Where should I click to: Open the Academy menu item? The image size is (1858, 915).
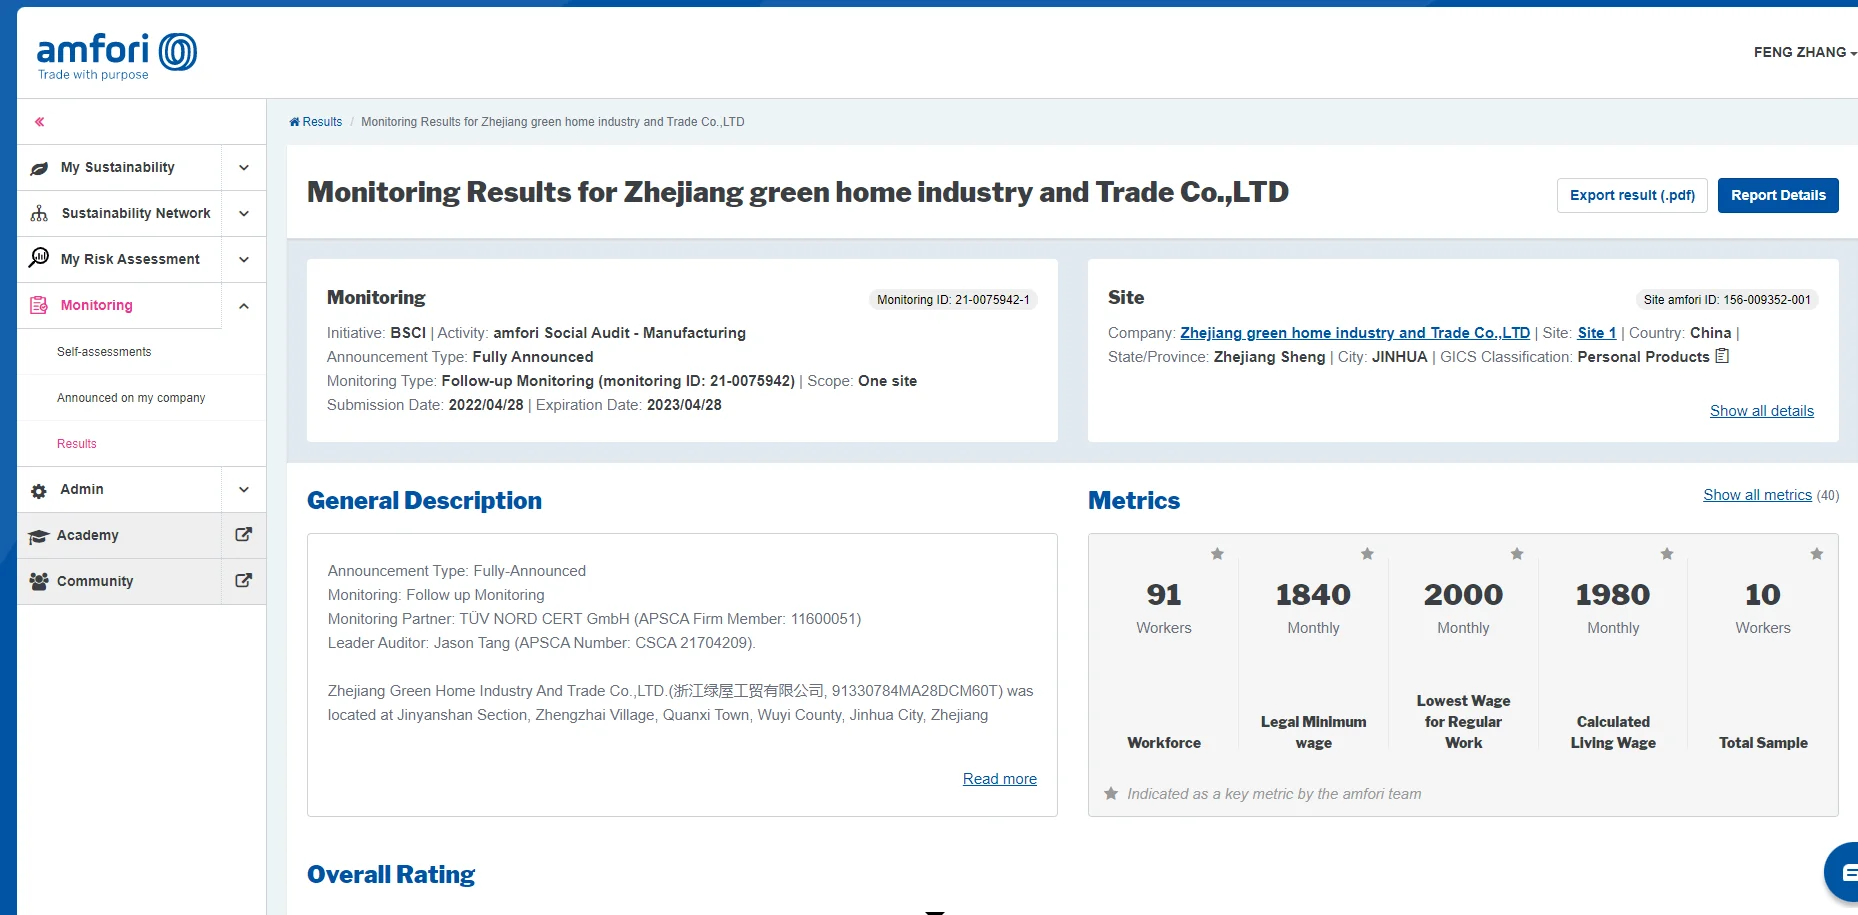pos(119,536)
